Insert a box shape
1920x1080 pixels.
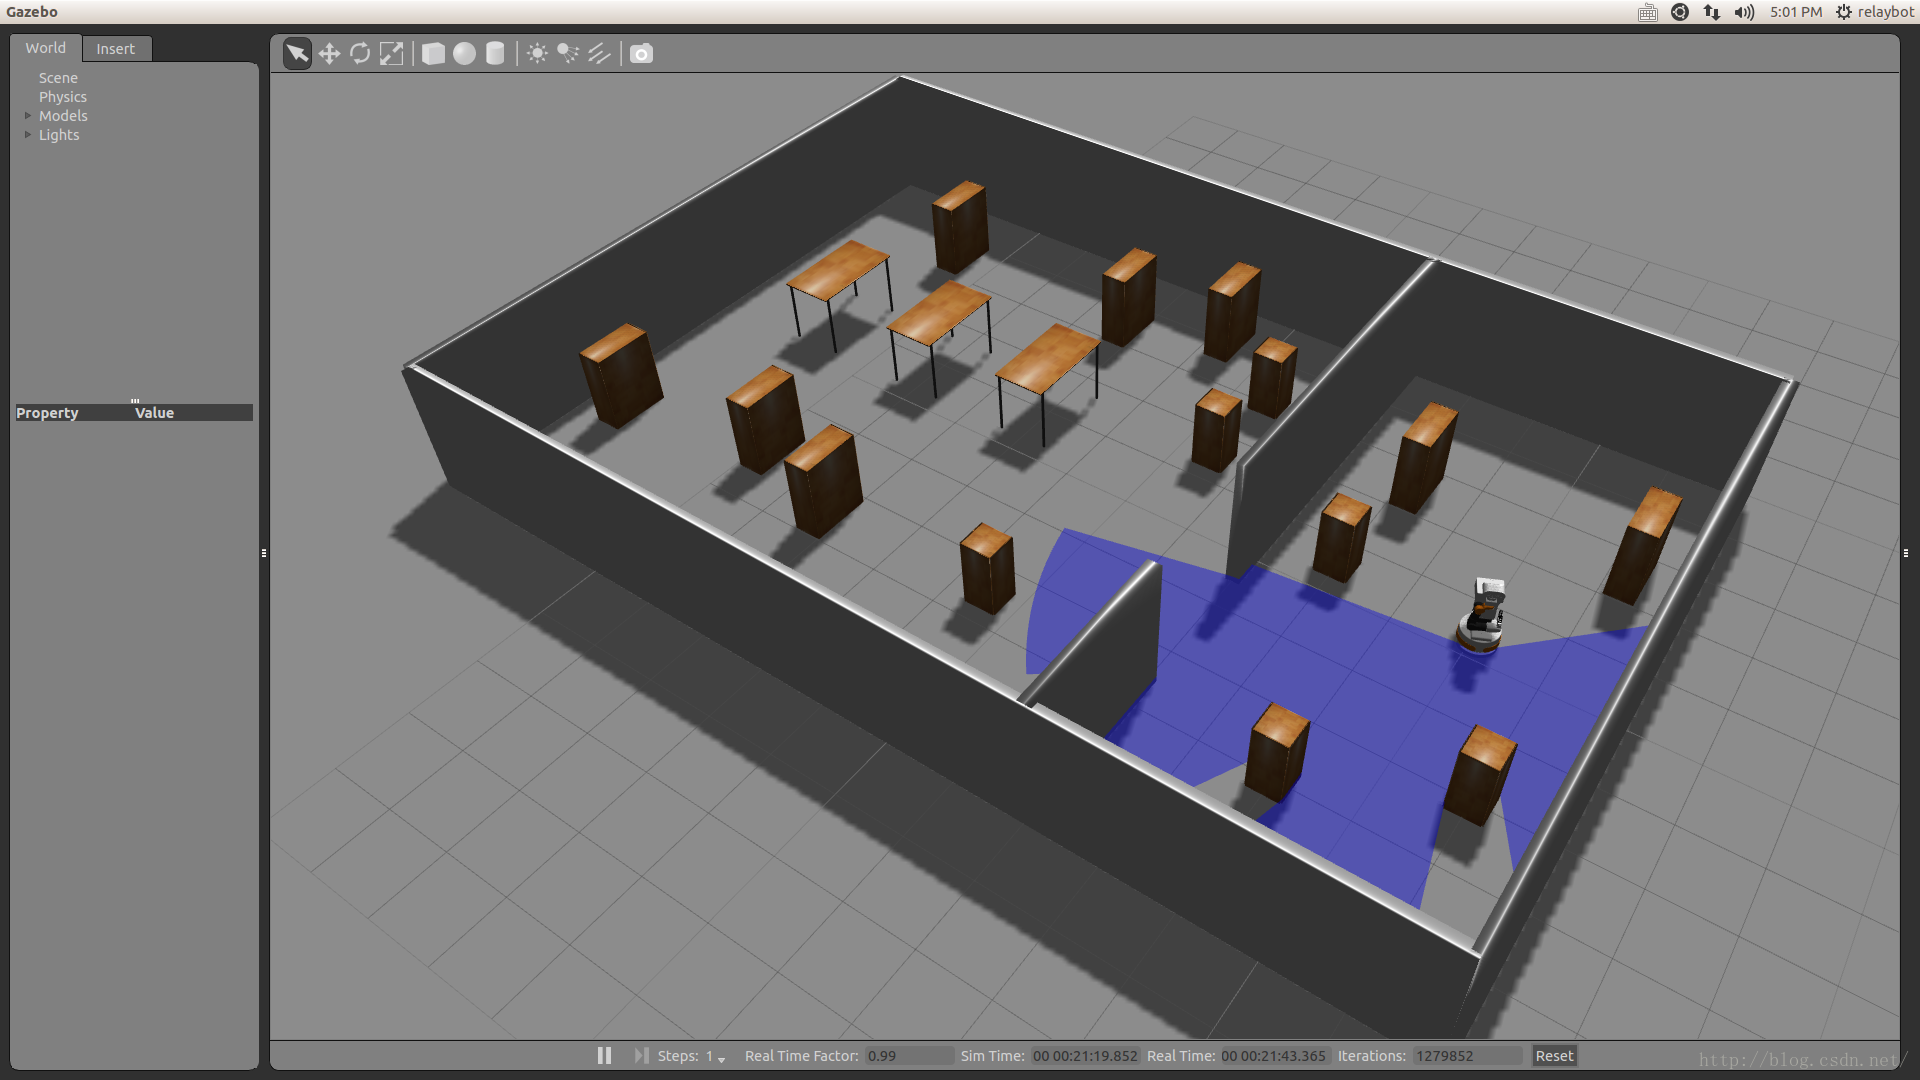(x=433, y=53)
